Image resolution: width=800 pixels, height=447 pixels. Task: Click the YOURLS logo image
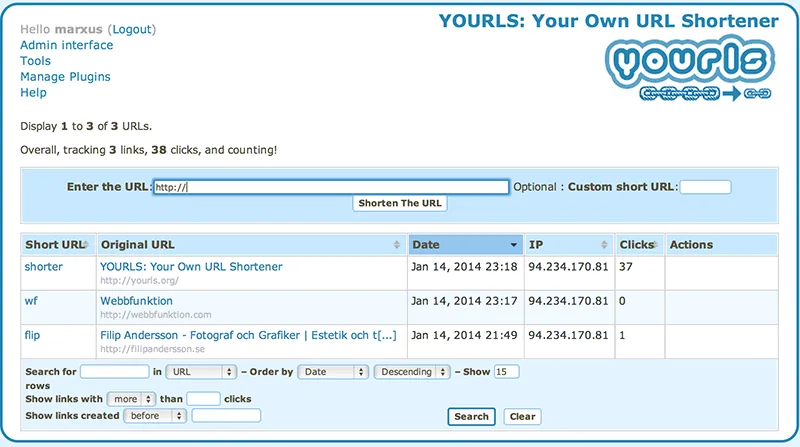tap(690, 68)
